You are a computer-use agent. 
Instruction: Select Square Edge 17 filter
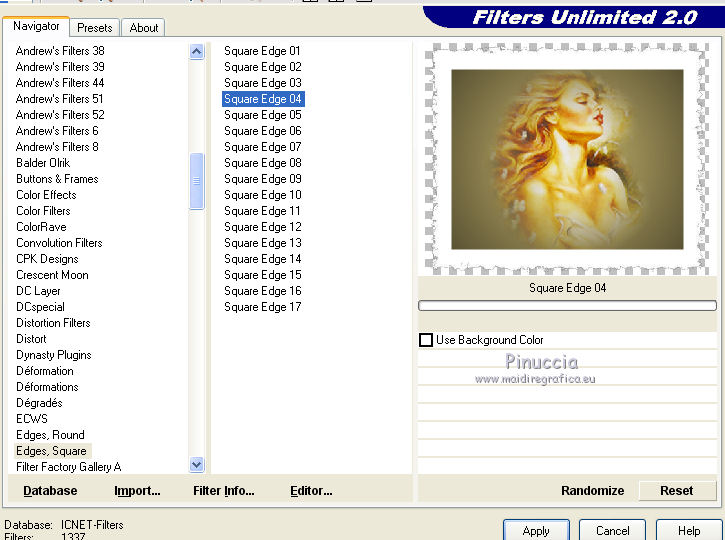263,307
